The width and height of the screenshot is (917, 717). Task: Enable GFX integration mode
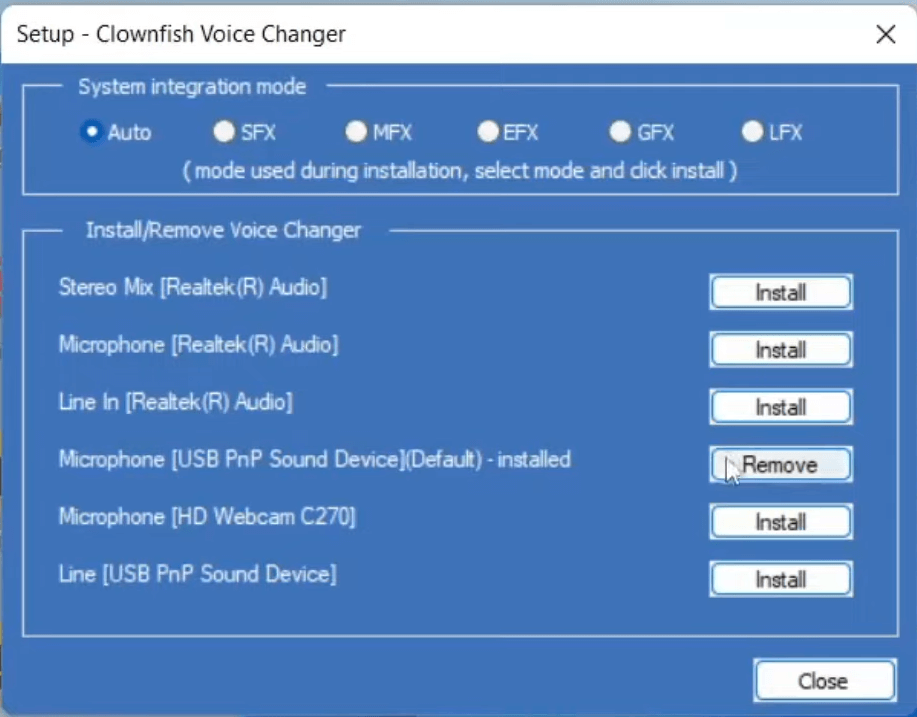(620, 132)
